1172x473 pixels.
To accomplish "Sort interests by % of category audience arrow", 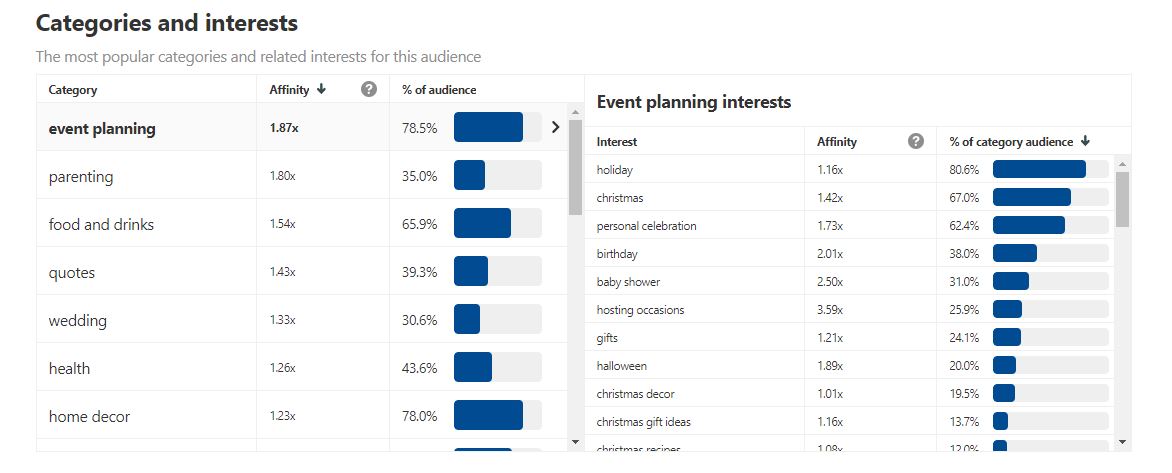I will [1086, 142].
